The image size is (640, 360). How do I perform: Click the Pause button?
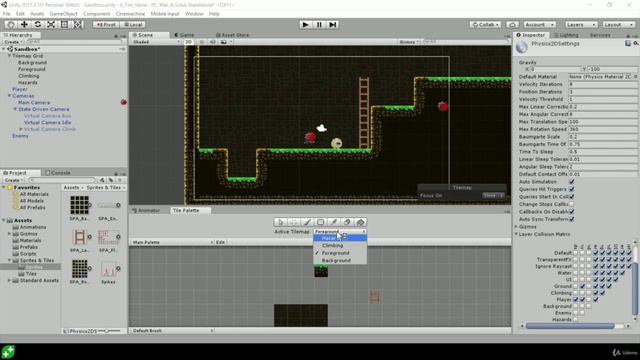[x=319, y=24]
